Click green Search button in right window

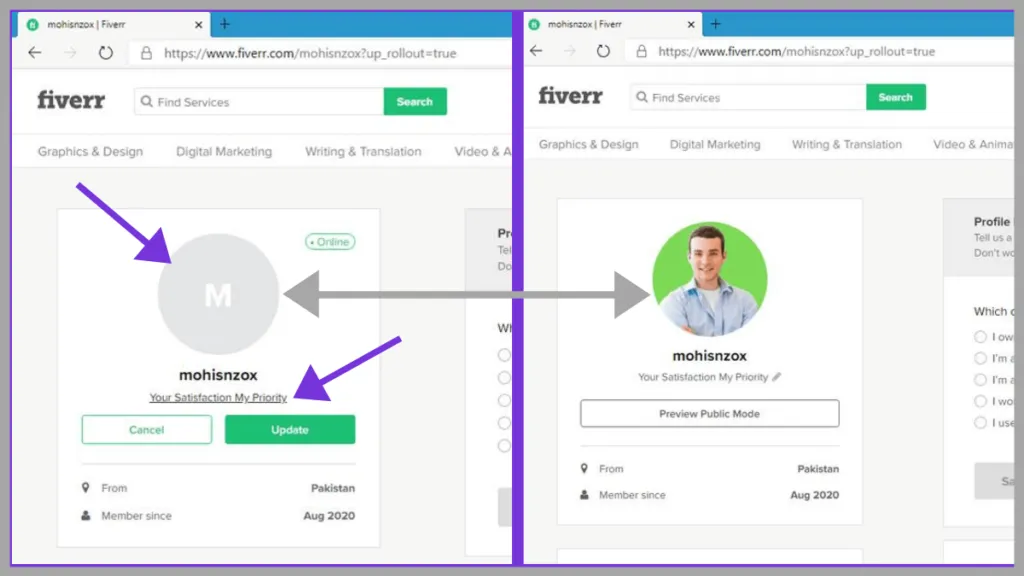point(895,97)
